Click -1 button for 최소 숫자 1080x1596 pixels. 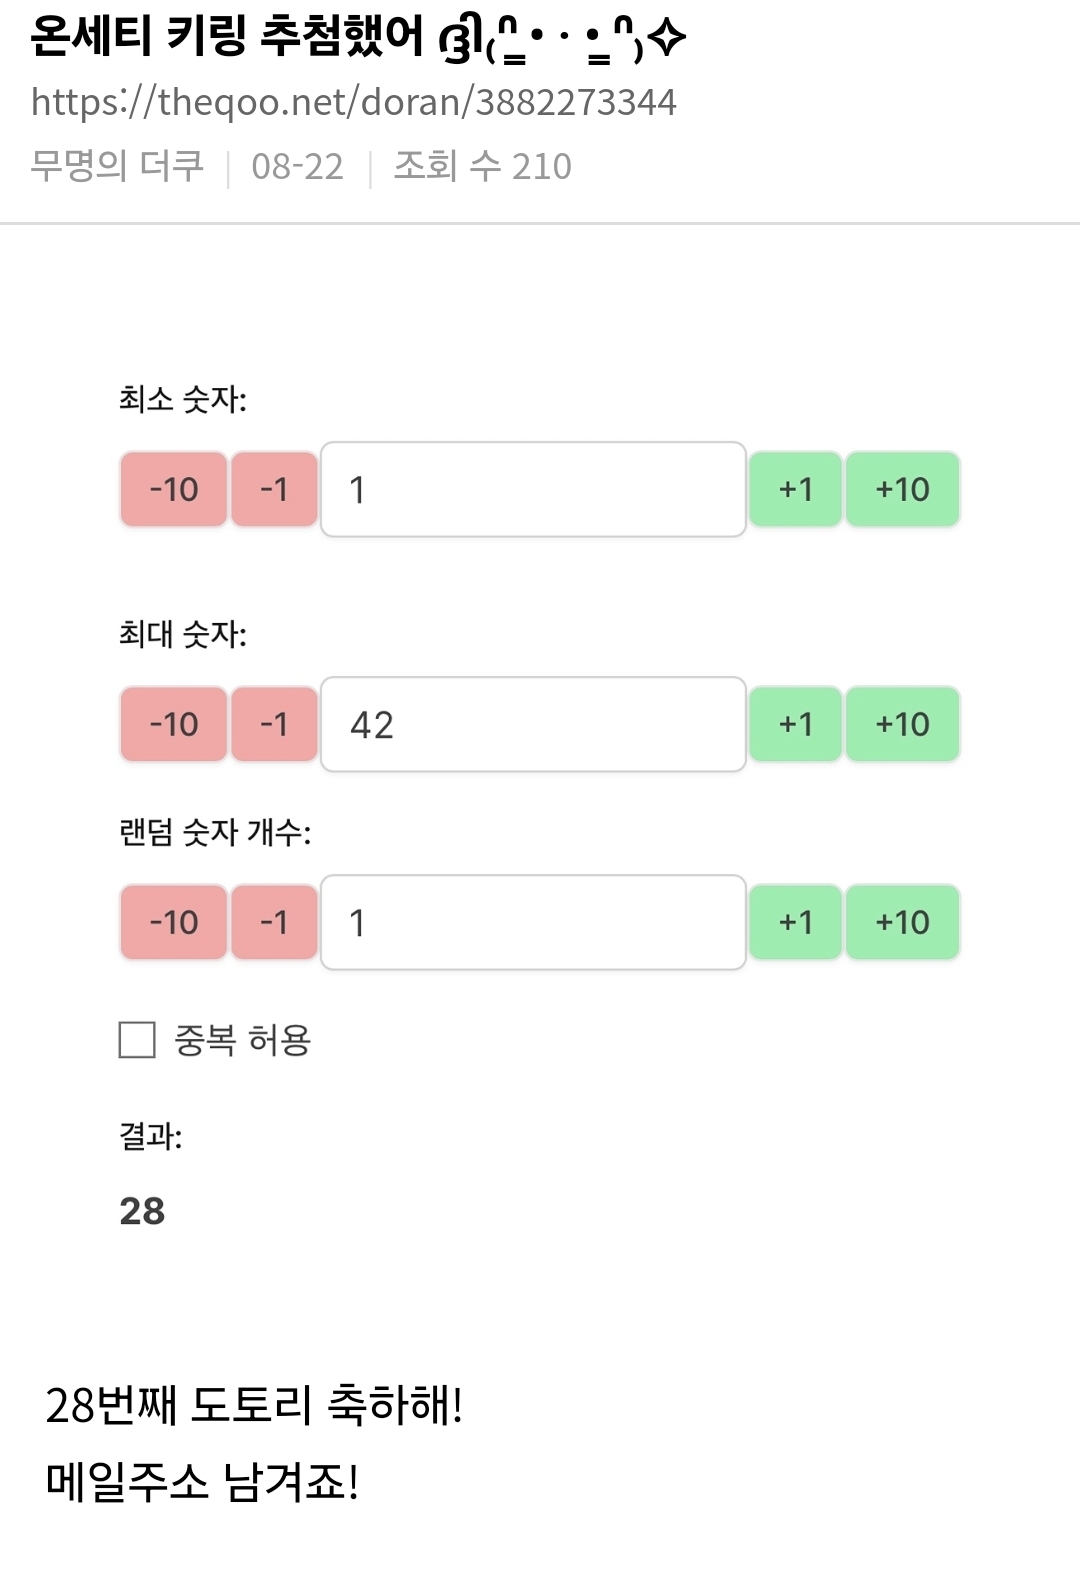(x=274, y=489)
